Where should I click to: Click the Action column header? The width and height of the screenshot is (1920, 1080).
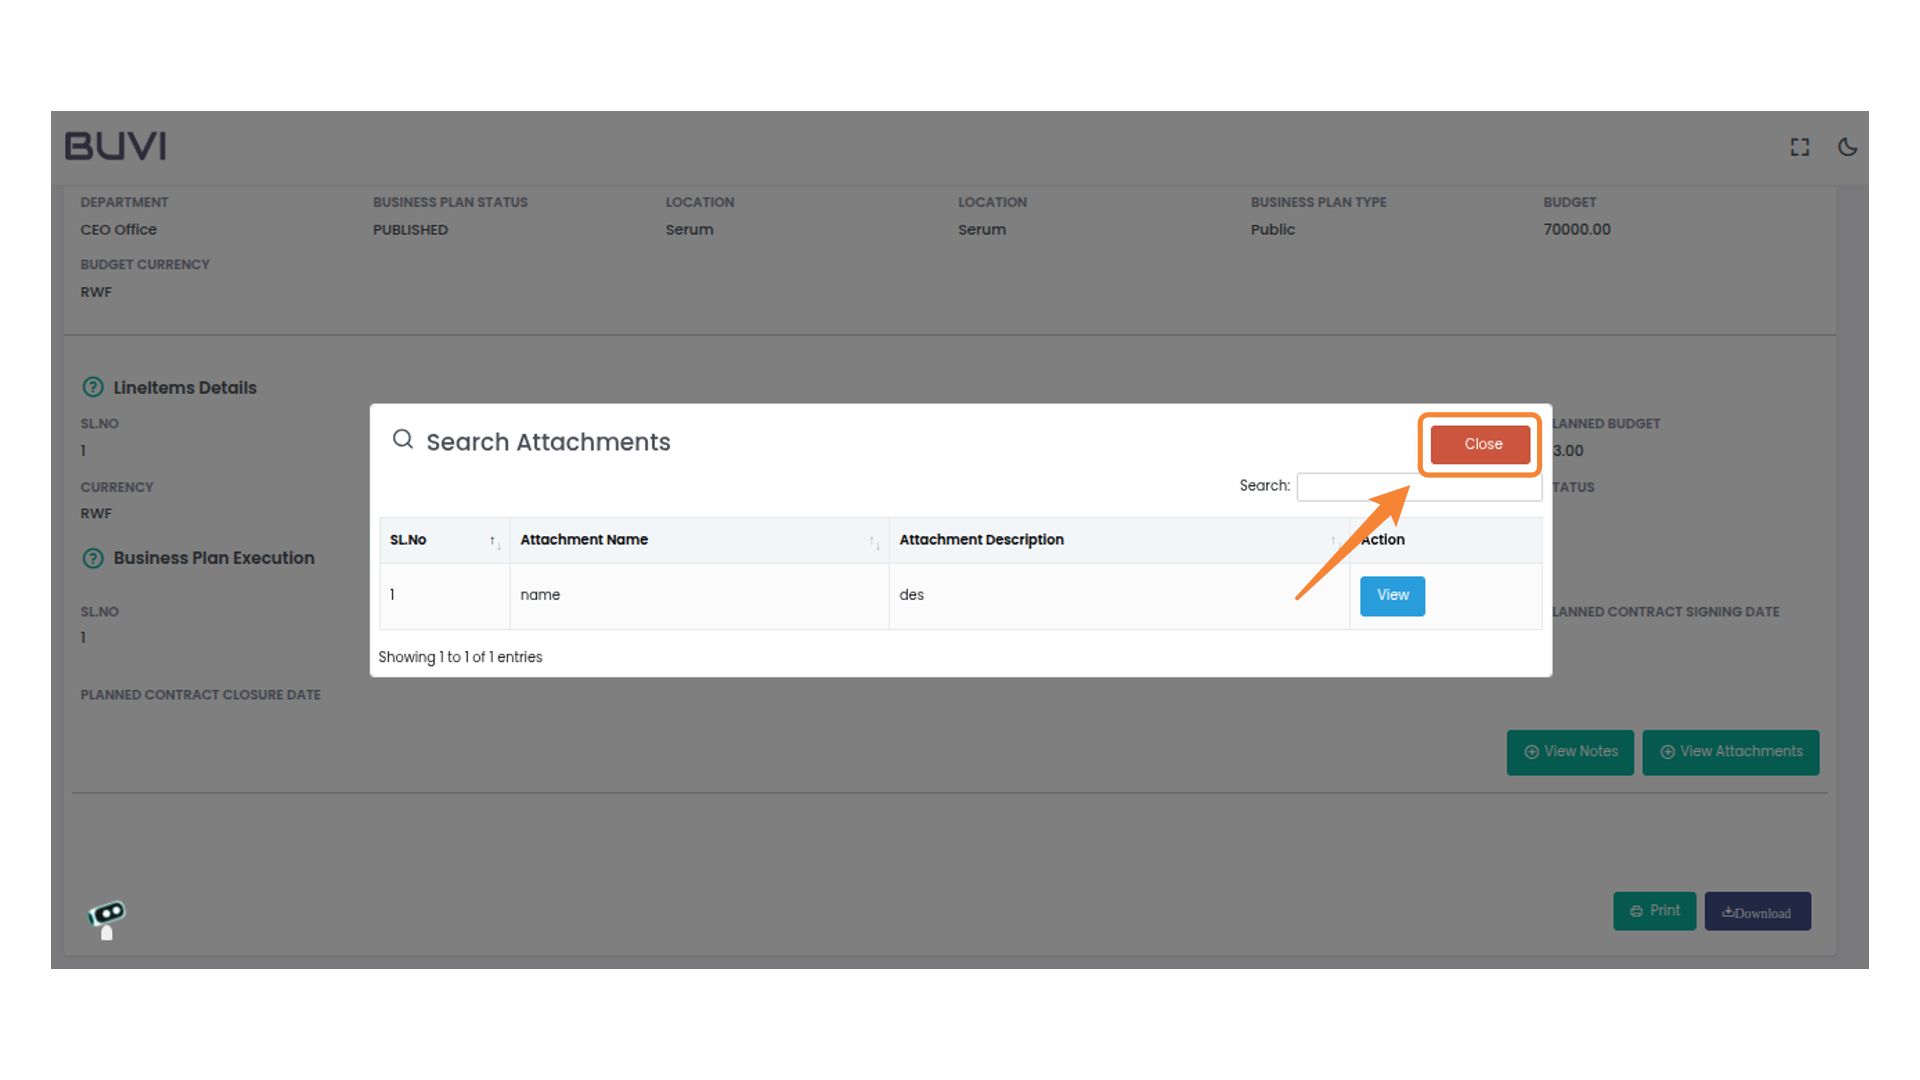coord(1385,540)
